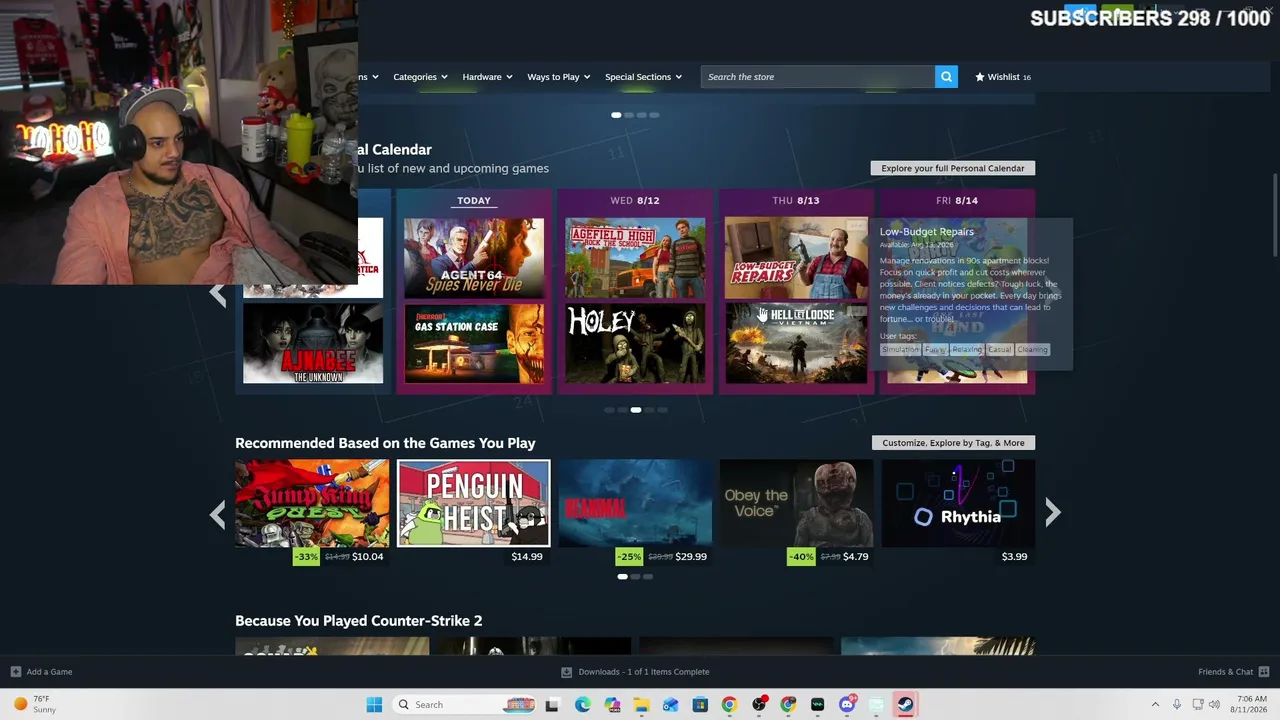Open the Gas Station Case game thumbnail
Viewport: 1280px width, 720px height.
(x=474, y=343)
